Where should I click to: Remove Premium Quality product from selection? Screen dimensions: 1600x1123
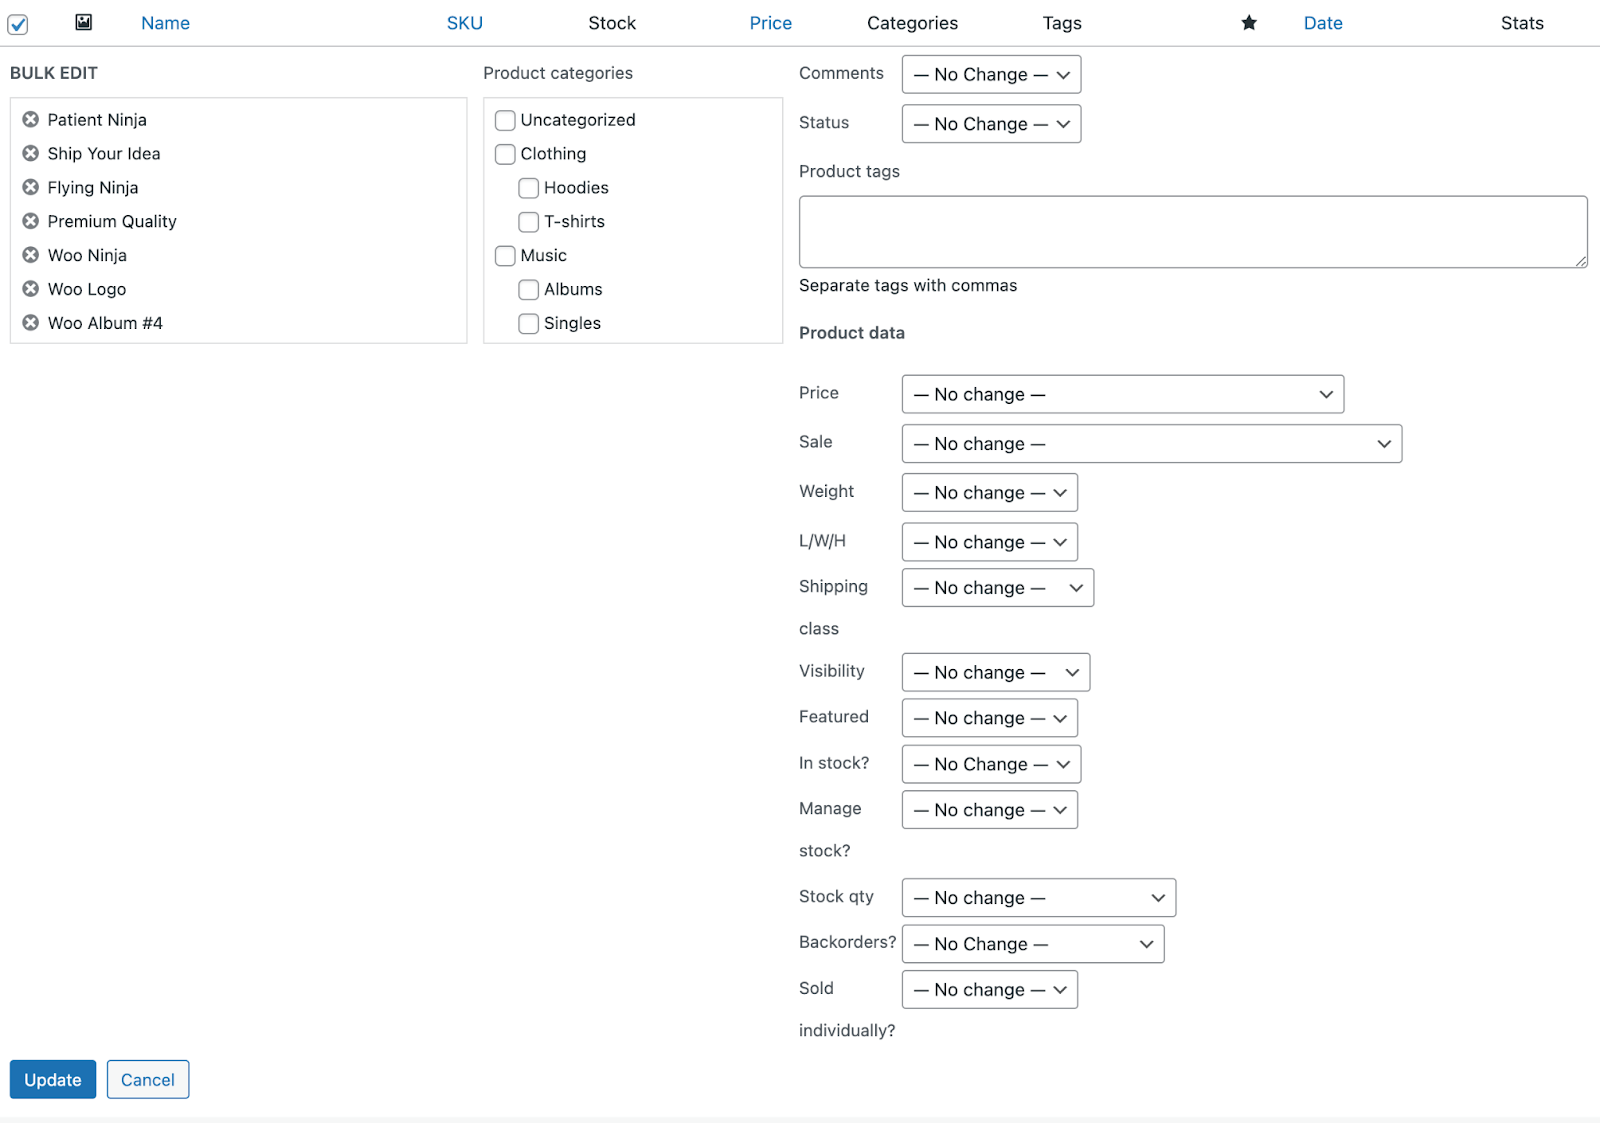30,221
